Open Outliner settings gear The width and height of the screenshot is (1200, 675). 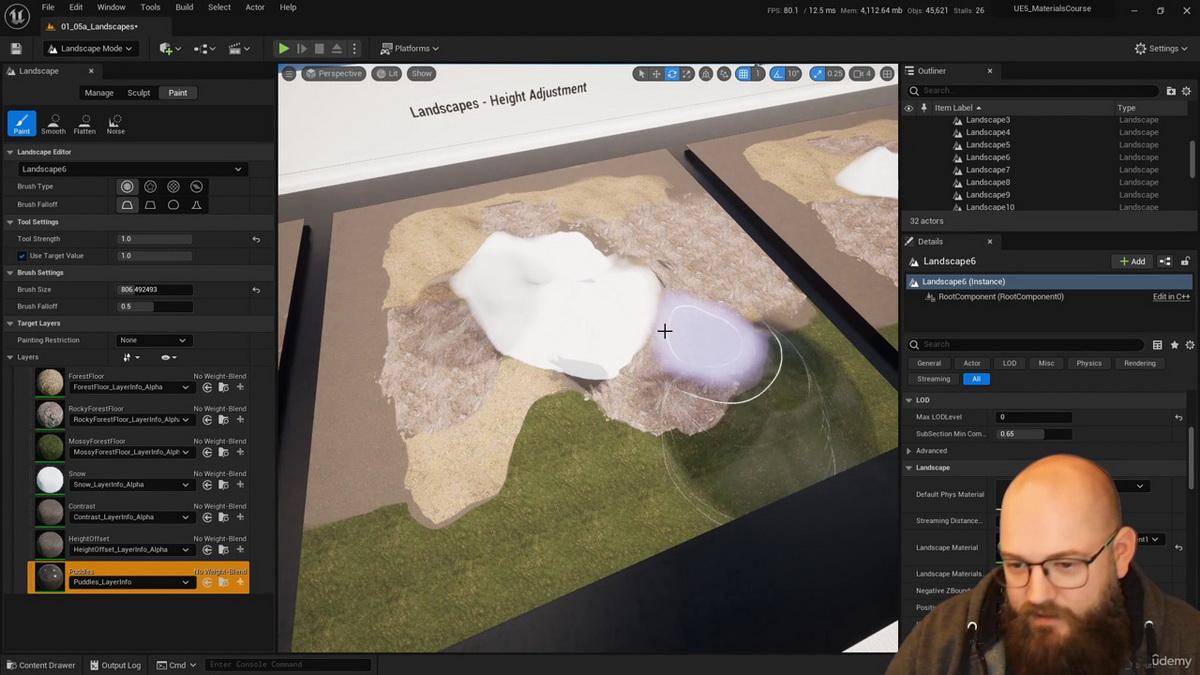coord(1188,91)
